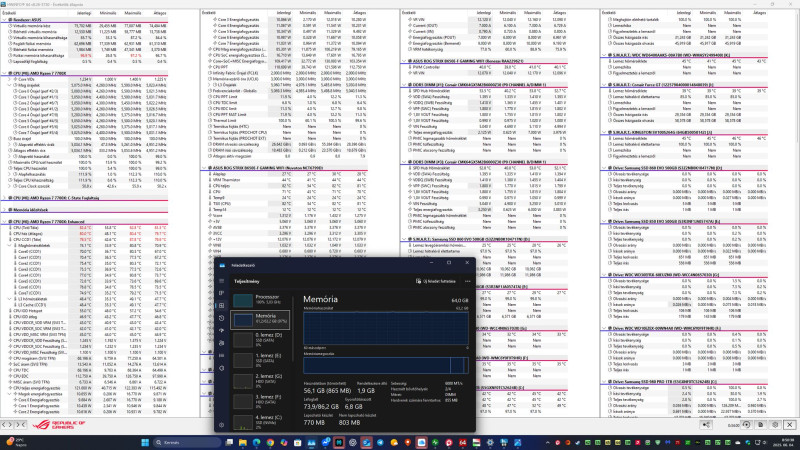Open Processes page in Task Manager sidebar

point(221,293)
